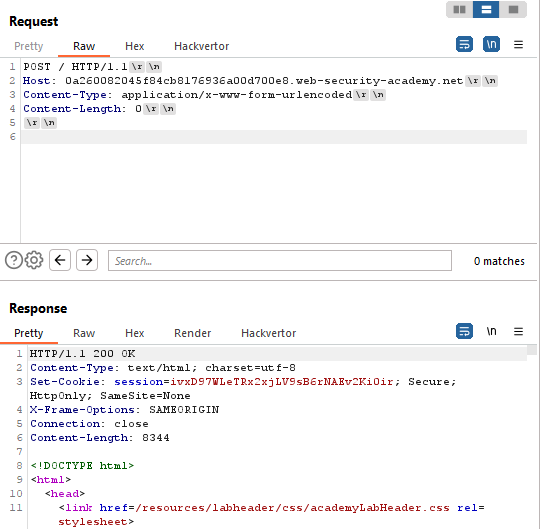The width and height of the screenshot is (542, 529).
Task: Focus the Search input field
Action: (x=280, y=261)
